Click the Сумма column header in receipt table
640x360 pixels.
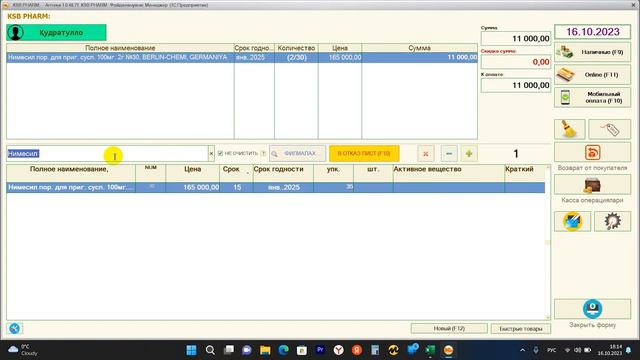click(420, 48)
